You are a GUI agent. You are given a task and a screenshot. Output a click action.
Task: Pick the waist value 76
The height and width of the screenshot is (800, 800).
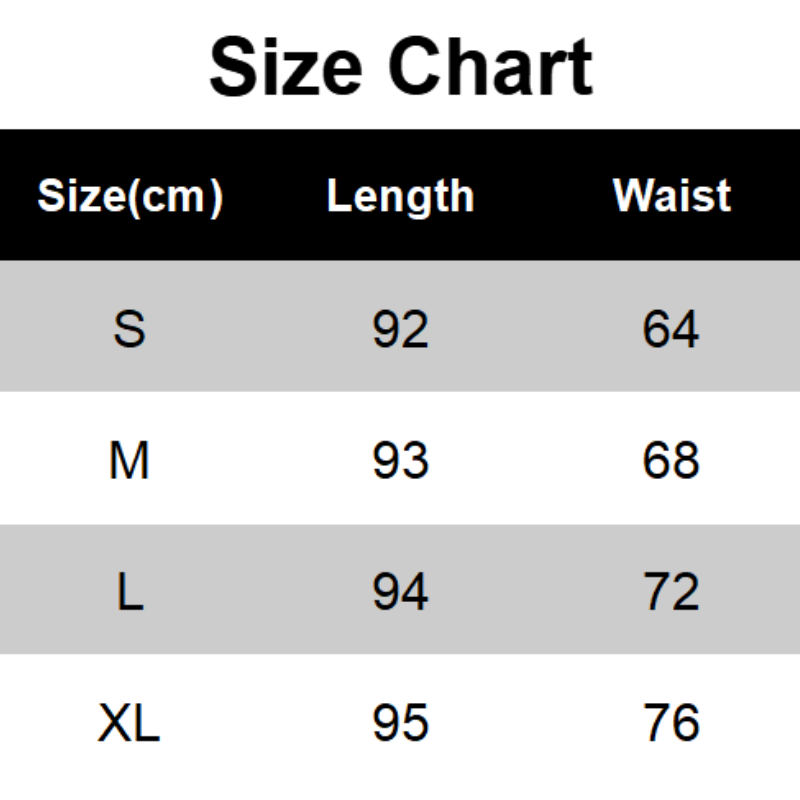point(671,723)
